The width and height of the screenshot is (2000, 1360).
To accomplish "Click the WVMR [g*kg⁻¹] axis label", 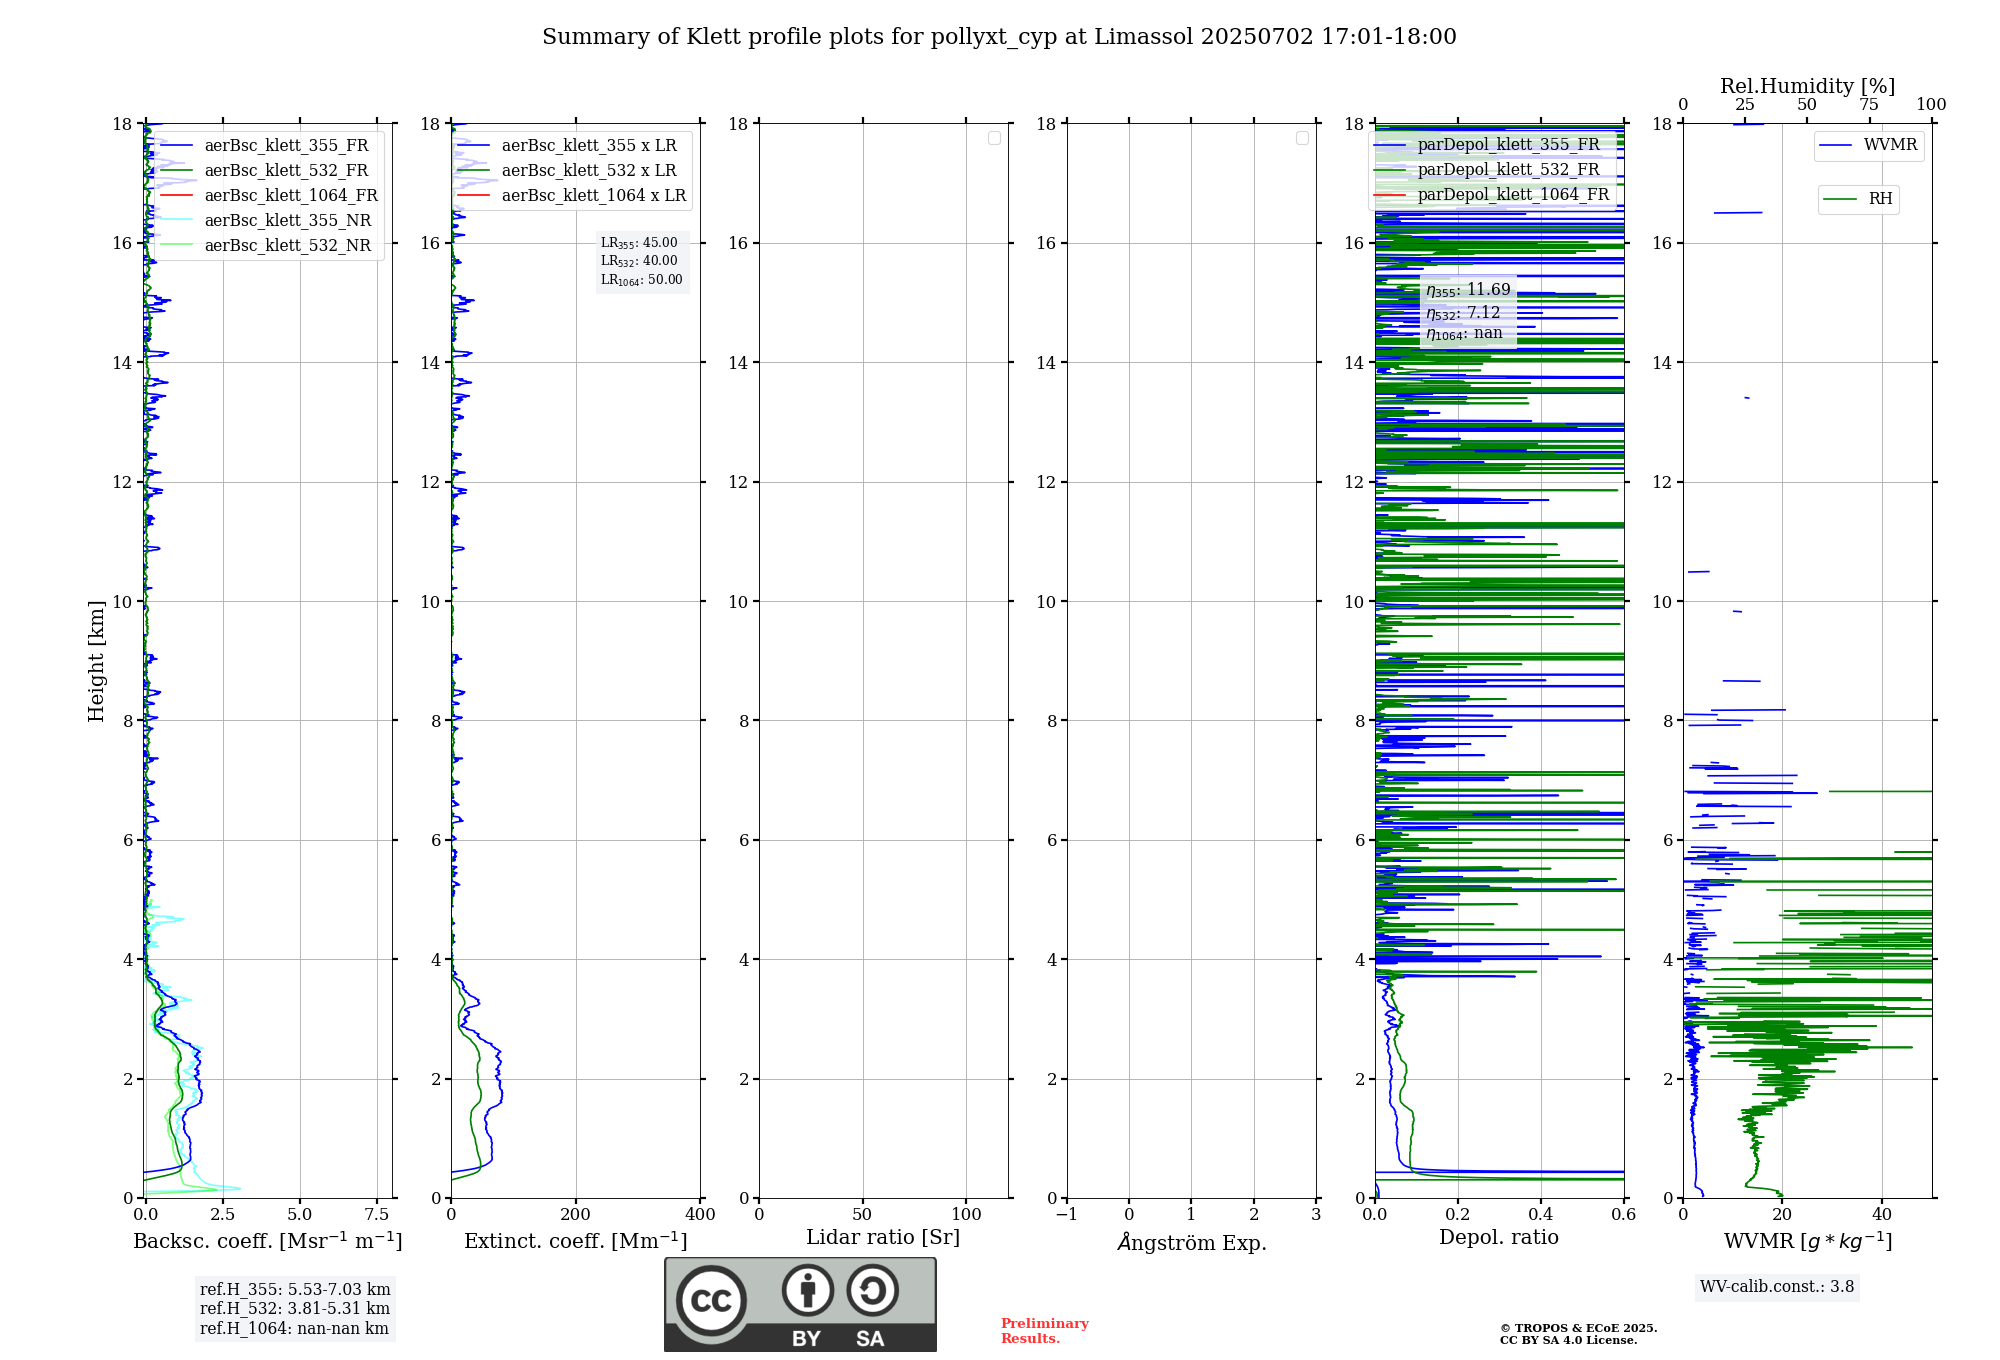I will [x=1808, y=1241].
